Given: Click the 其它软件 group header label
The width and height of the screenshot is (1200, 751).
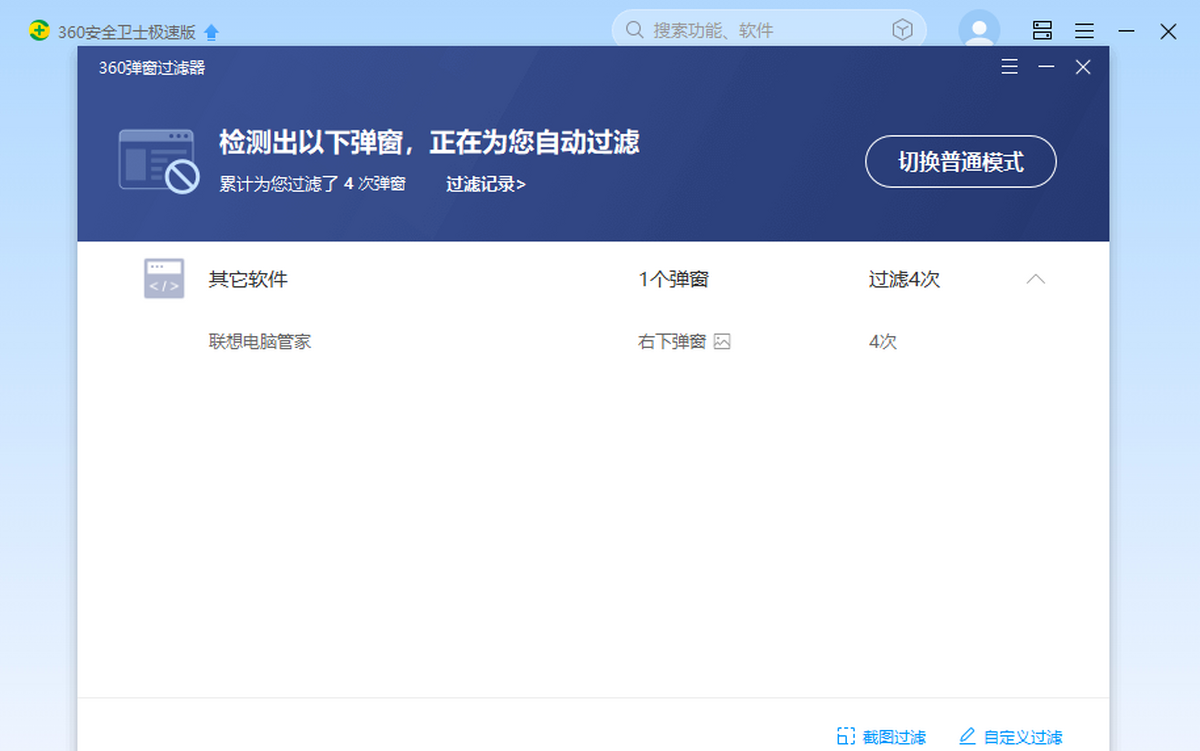Looking at the screenshot, I should [248, 280].
